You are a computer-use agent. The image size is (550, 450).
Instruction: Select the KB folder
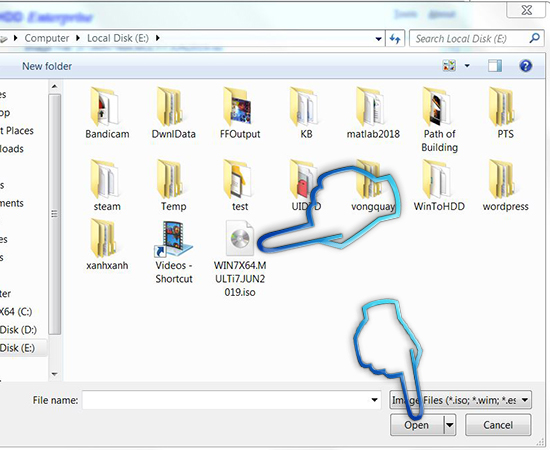[306, 113]
